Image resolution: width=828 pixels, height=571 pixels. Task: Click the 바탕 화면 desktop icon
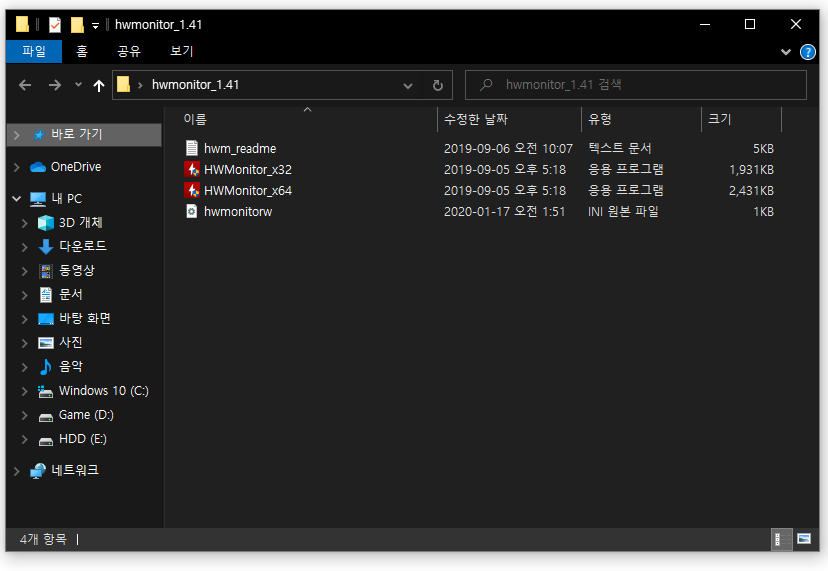(46, 319)
